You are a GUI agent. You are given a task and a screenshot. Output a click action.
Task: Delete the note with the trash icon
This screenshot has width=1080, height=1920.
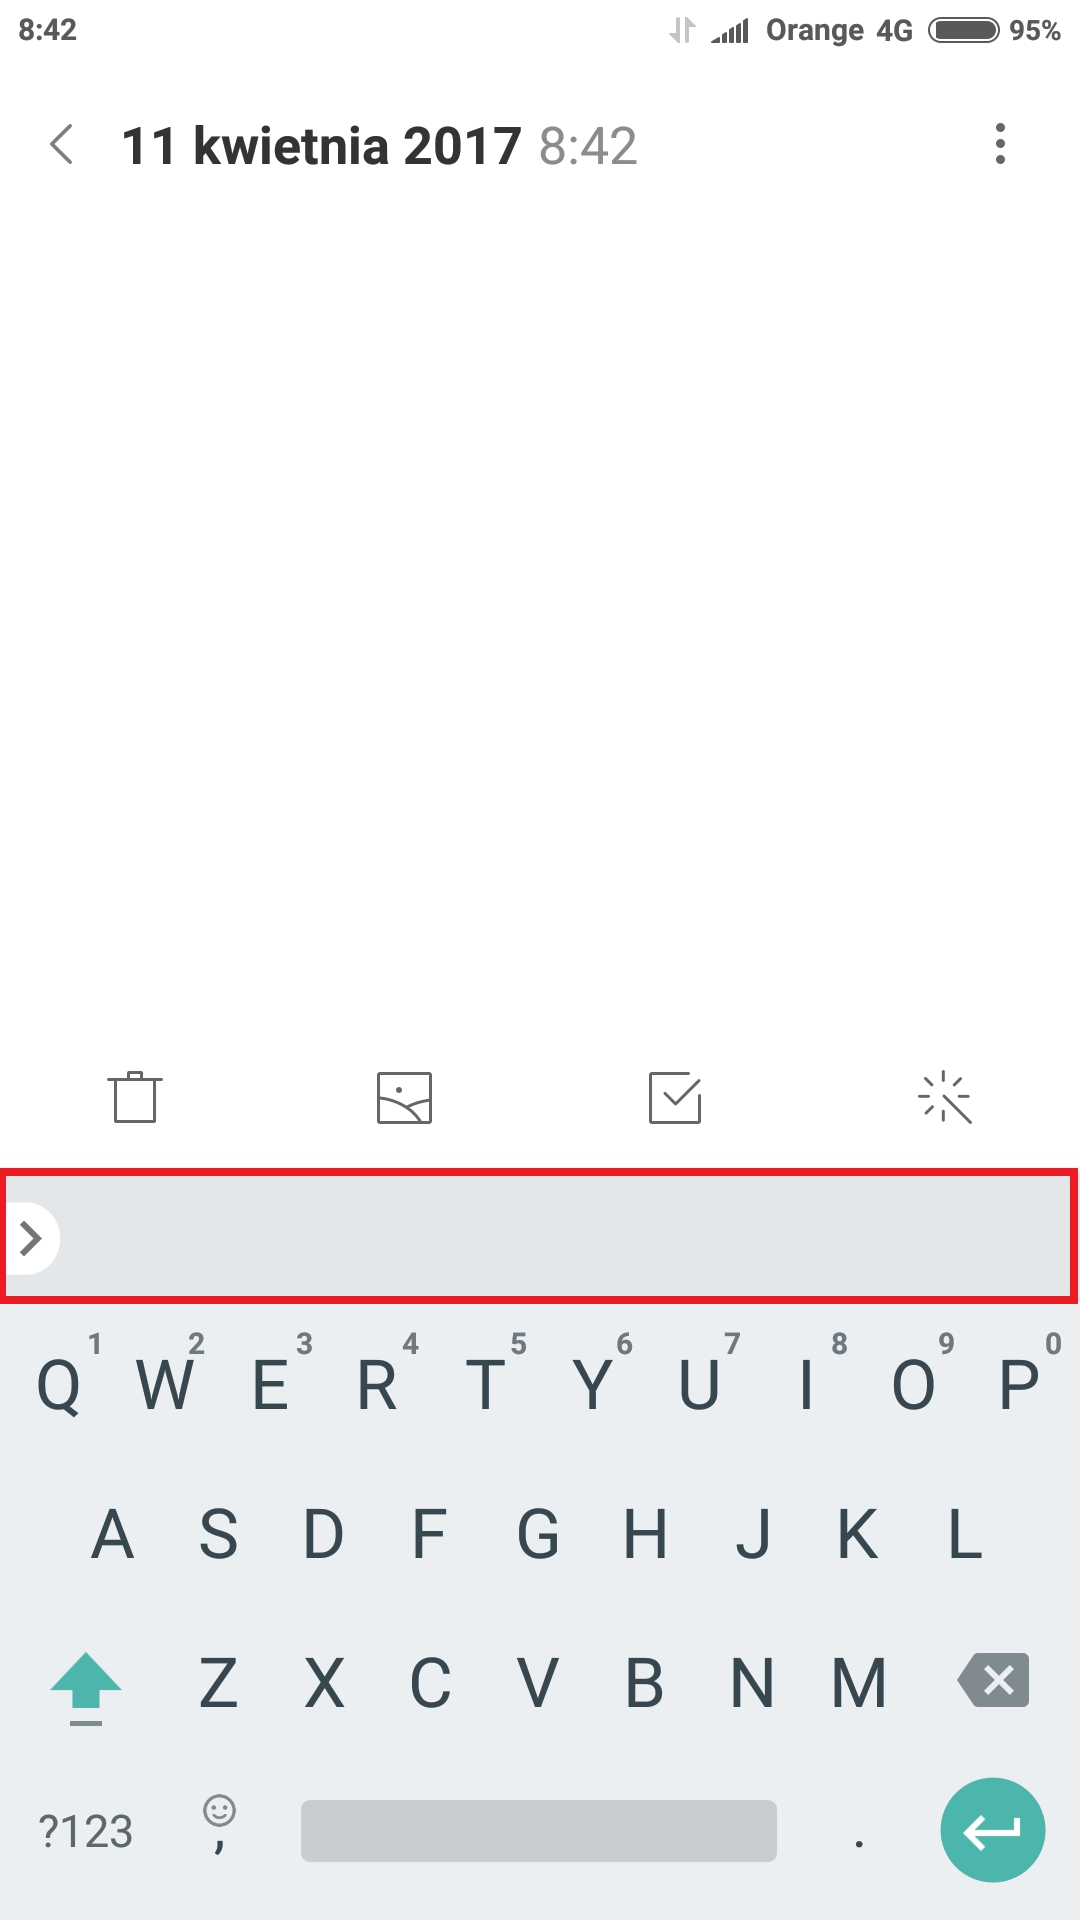point(135,1097)
